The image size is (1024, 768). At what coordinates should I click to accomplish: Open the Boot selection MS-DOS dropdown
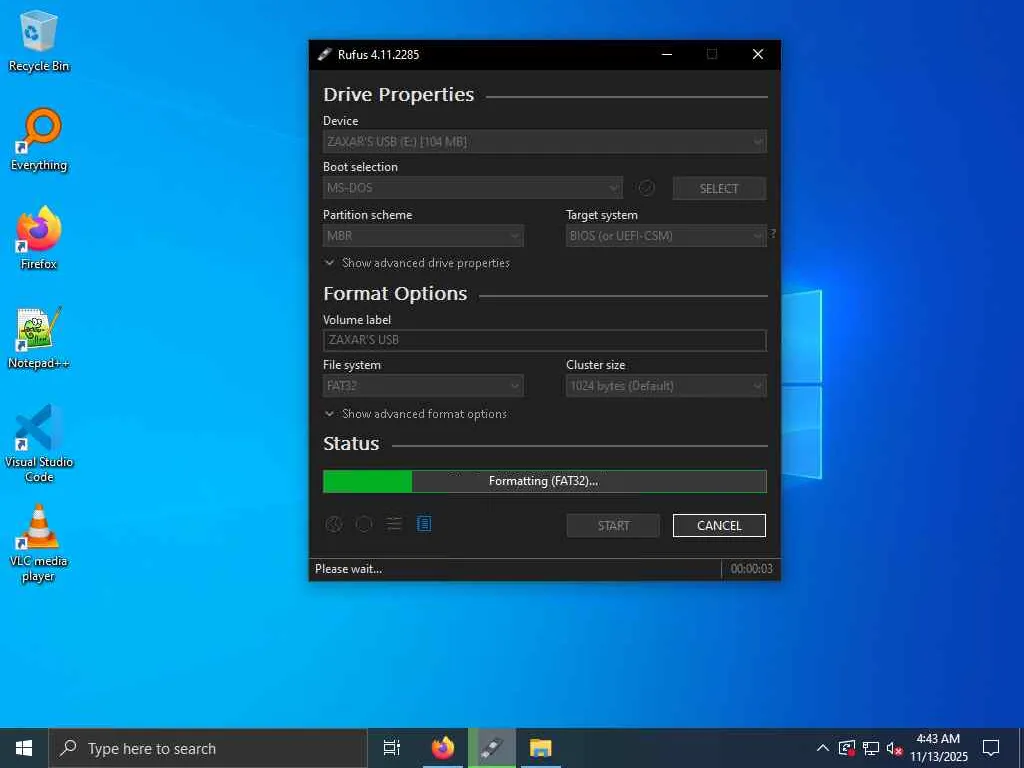pos(473,188)
